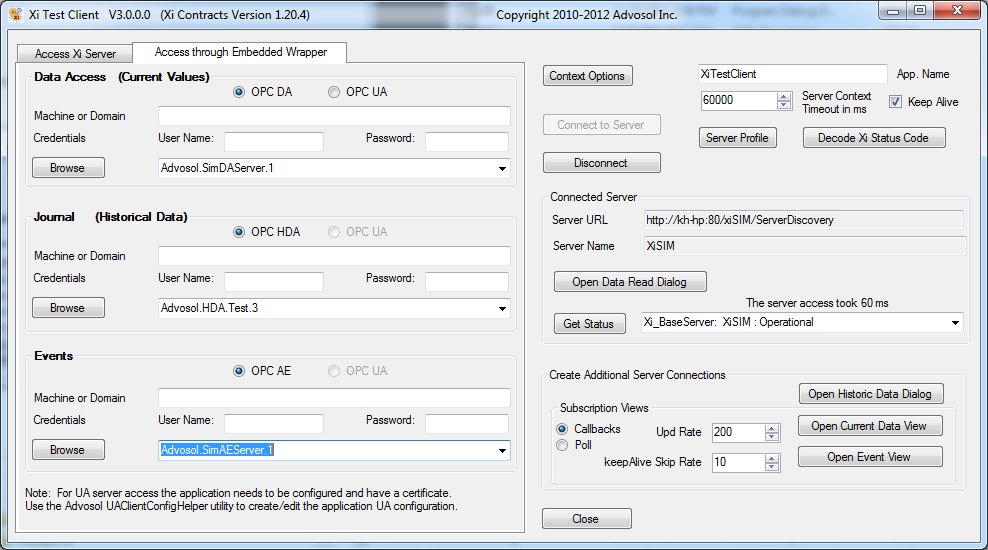Click Open Data Read Dialog

[630, 282]
